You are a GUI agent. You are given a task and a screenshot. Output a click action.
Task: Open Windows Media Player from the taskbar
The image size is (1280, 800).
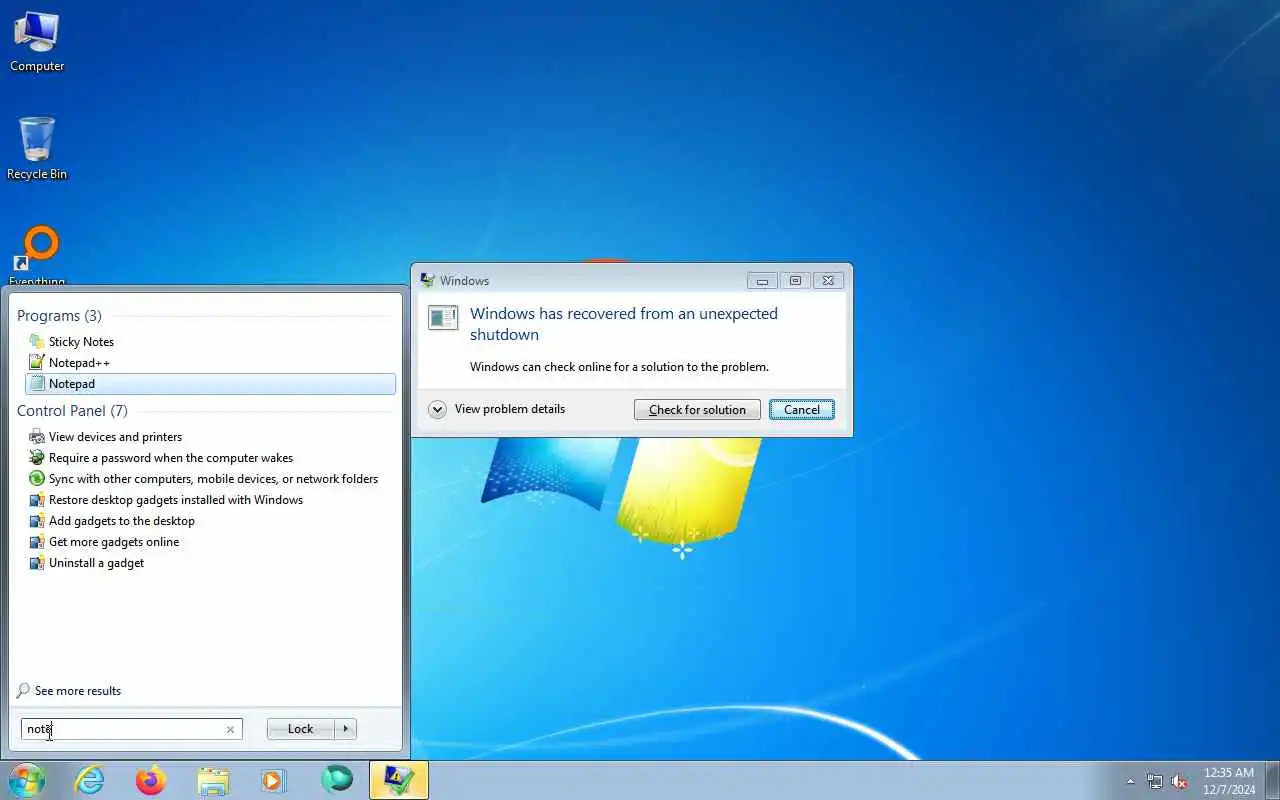(274, 780)
